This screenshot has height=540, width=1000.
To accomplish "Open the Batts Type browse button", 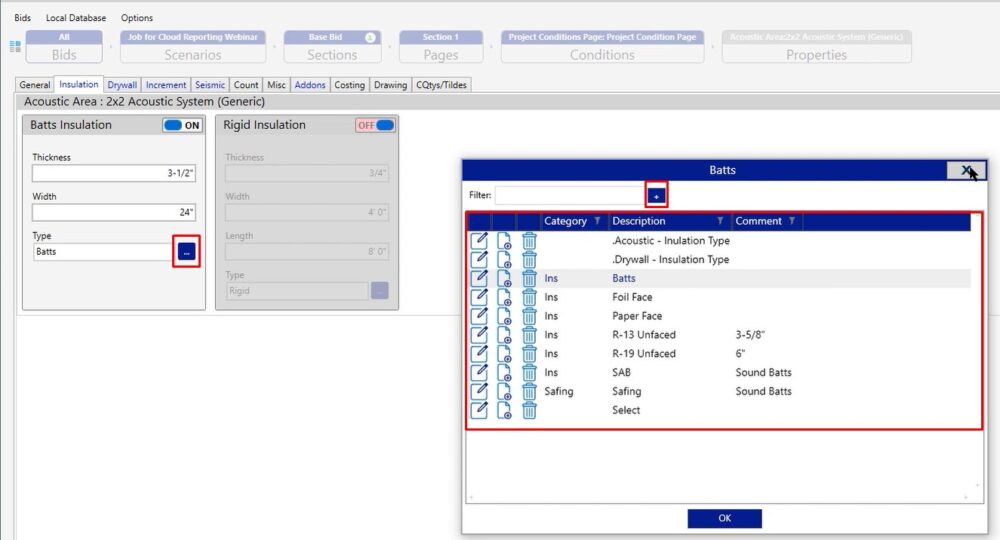I will [x=186, y=252].
